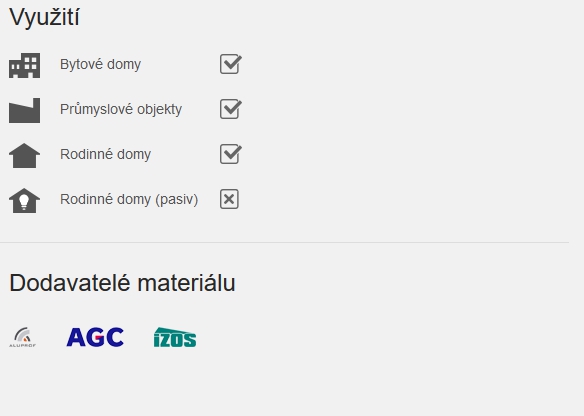This screenshot has height=416, width=584.
Task: Select the plain family house icon
Action: coord(24,155)
